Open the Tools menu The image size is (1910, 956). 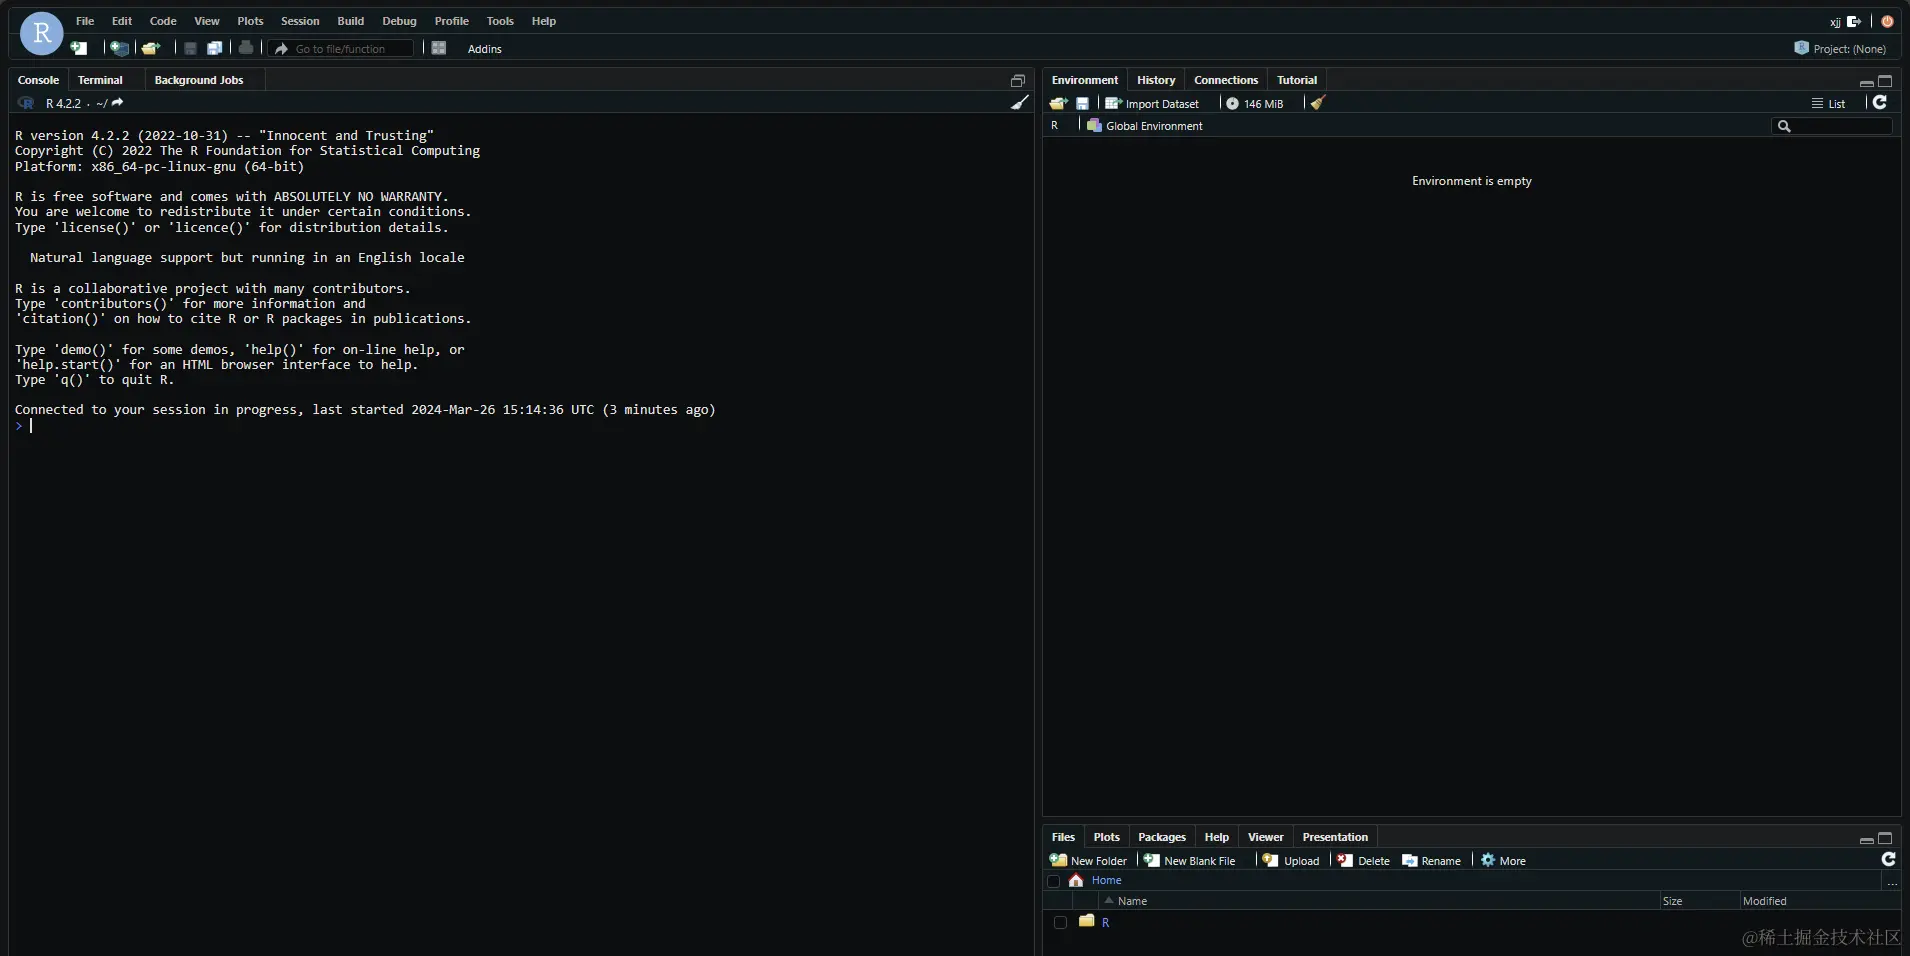500,21
